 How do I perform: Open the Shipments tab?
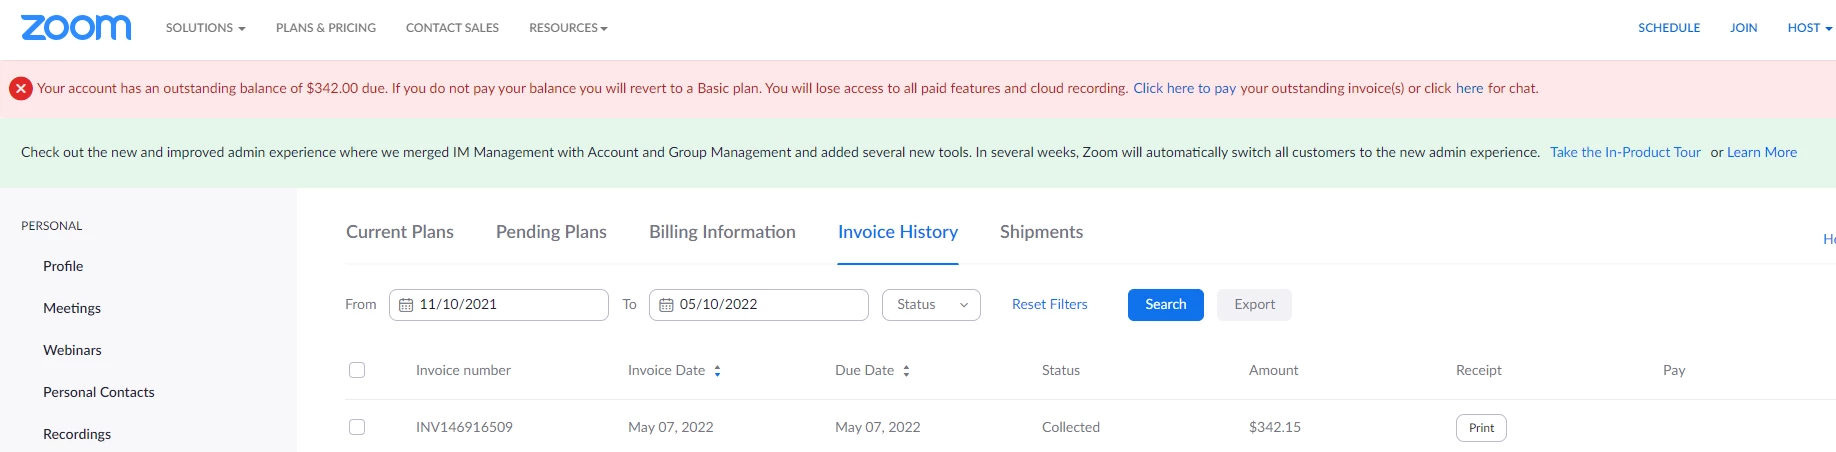tap(1041, 232)
